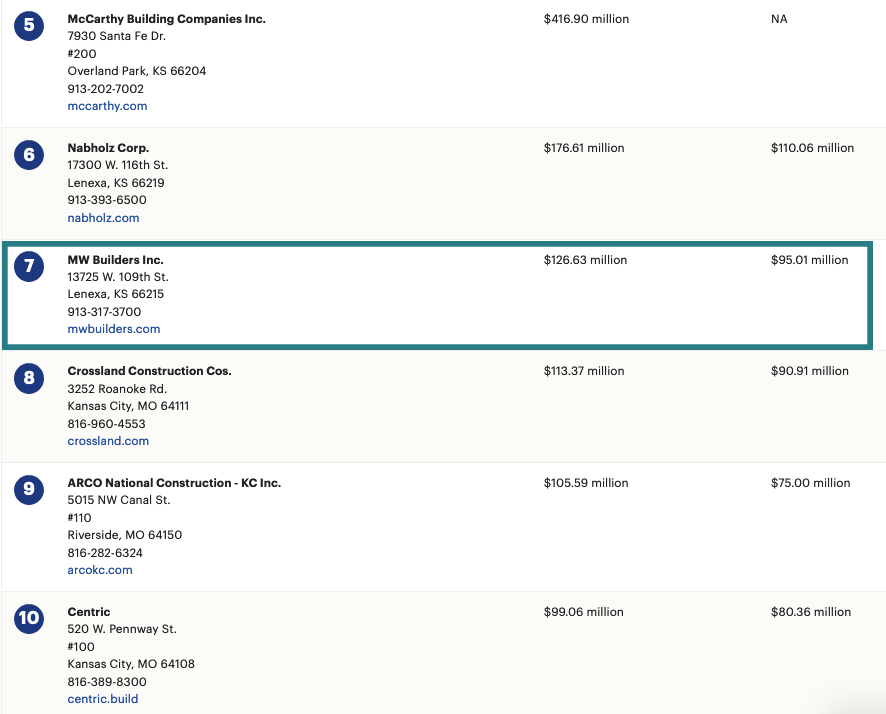
Task: Open the centric.build website link
Action: [x=103, y=699]
